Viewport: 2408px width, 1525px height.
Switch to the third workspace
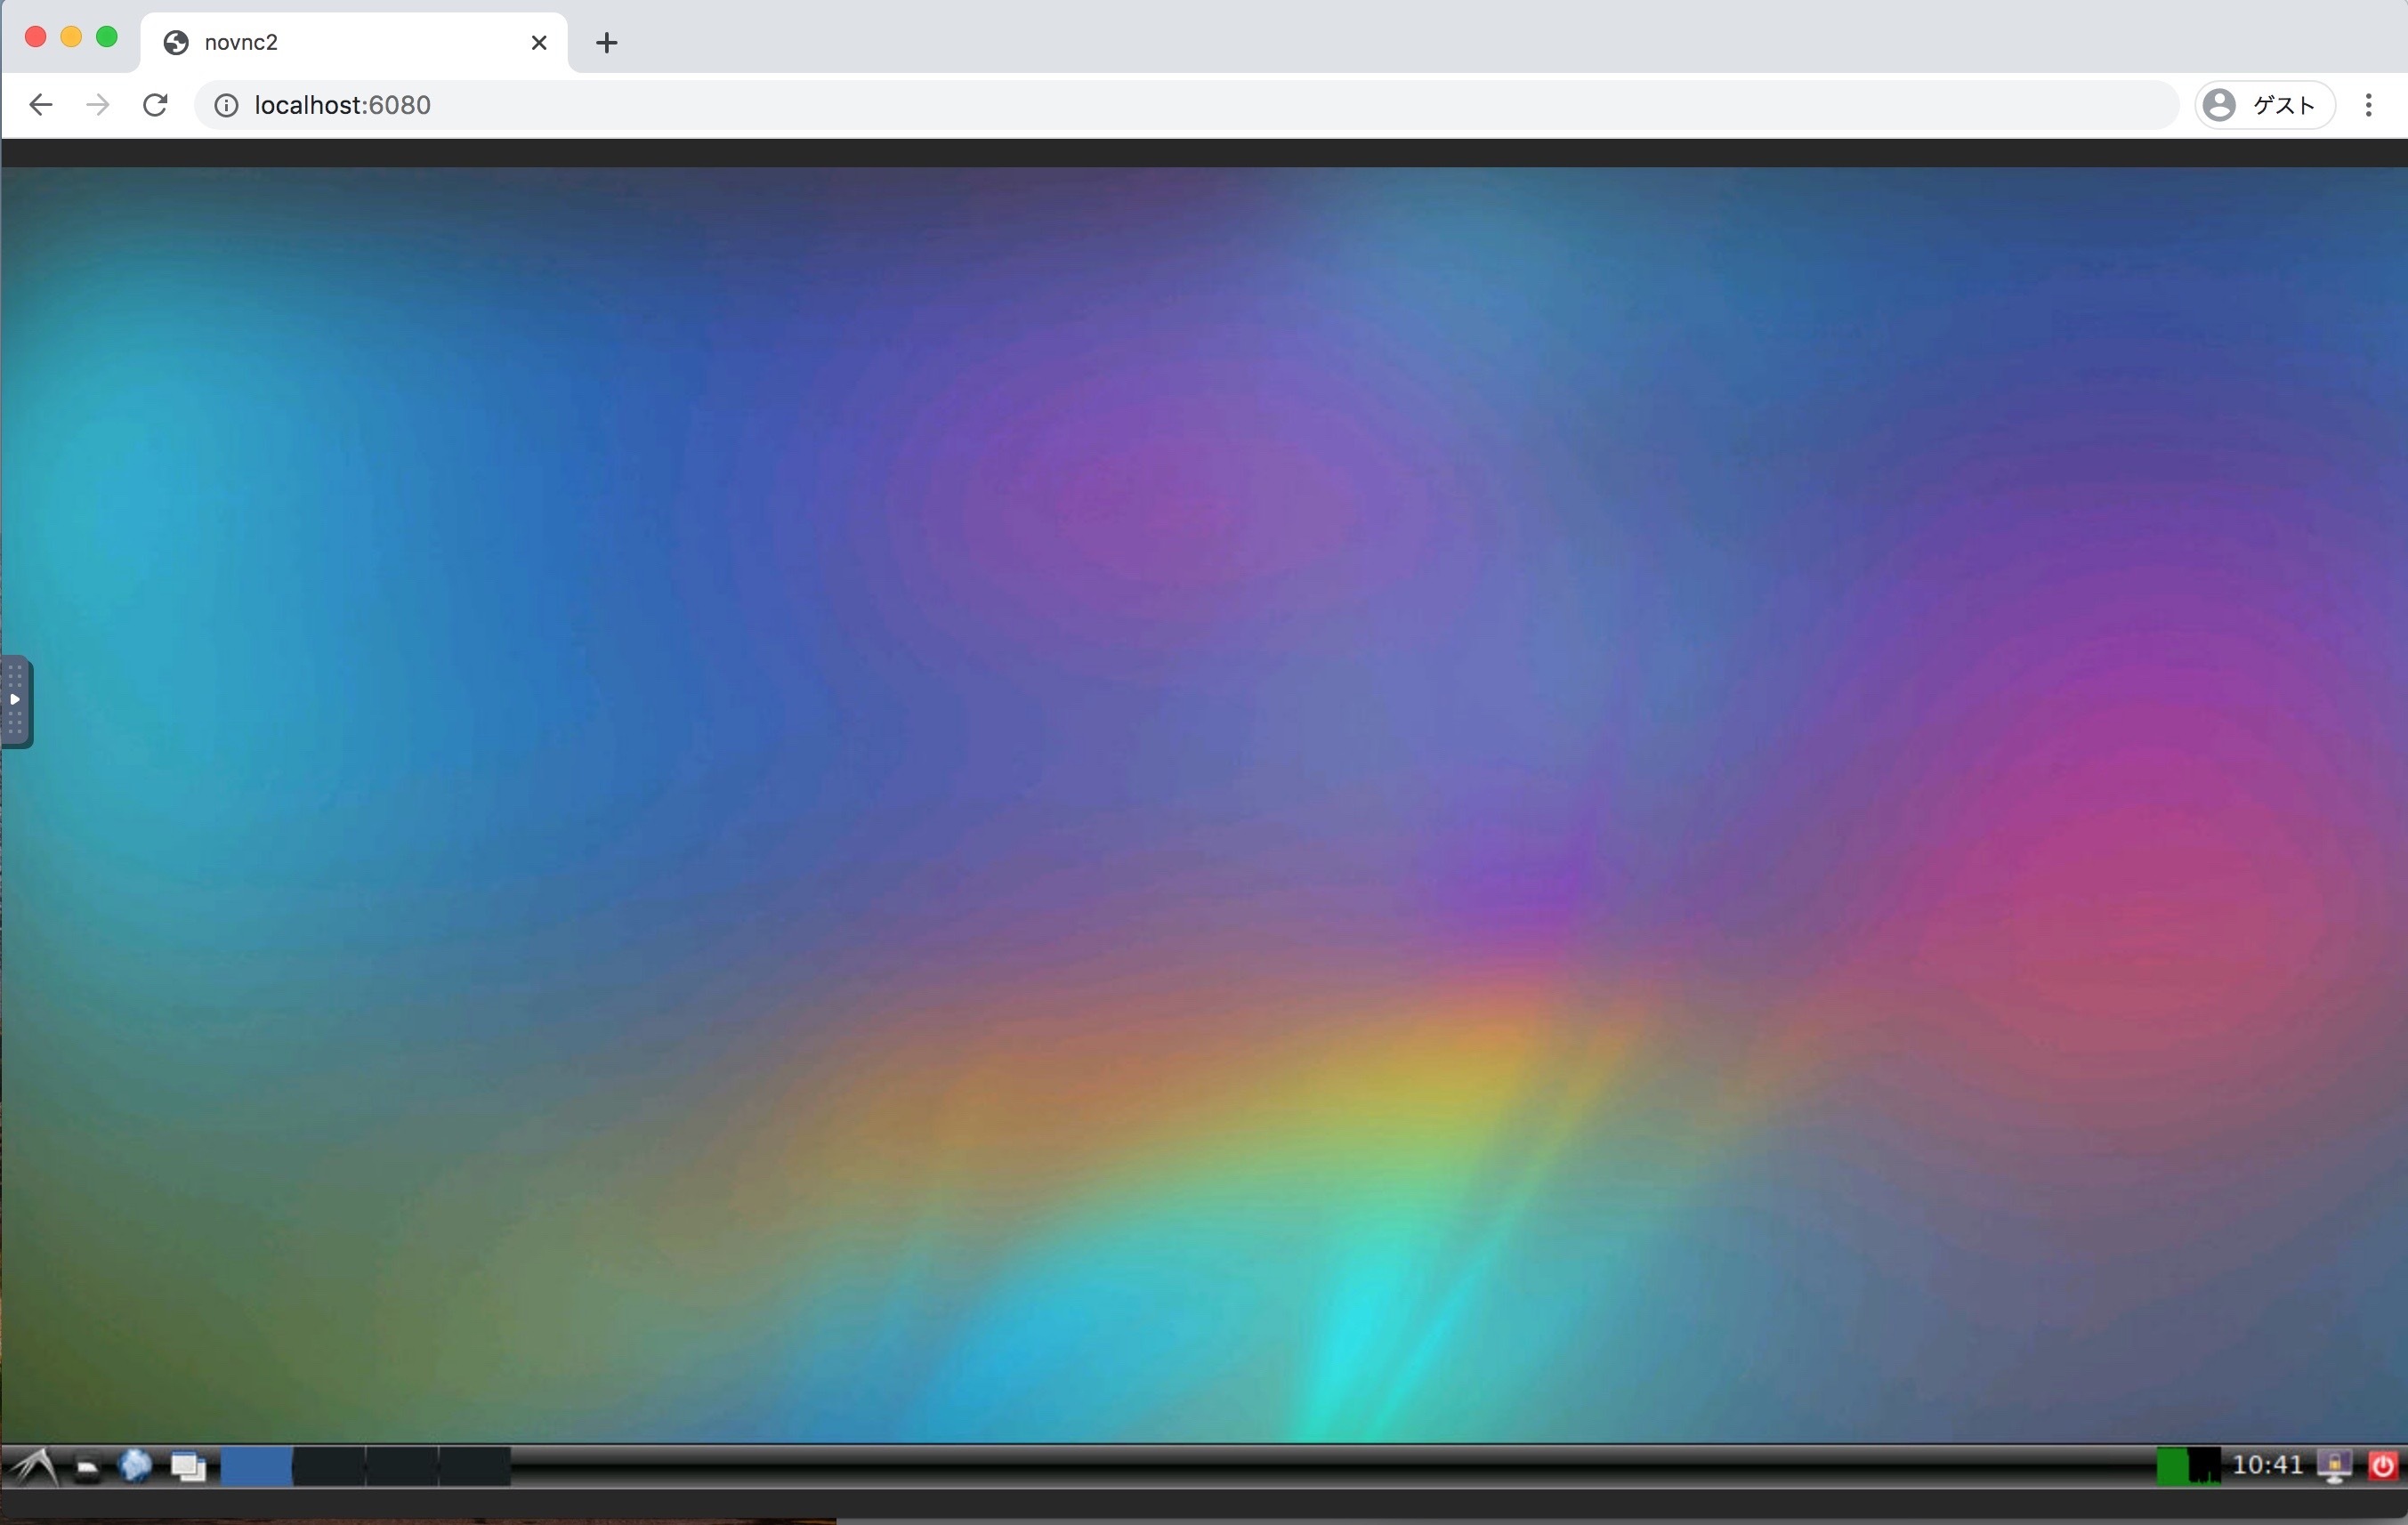(x=402, y=1467)
